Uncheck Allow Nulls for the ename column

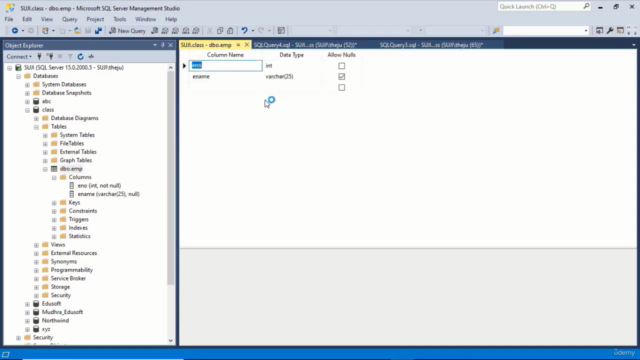[342, 76]
